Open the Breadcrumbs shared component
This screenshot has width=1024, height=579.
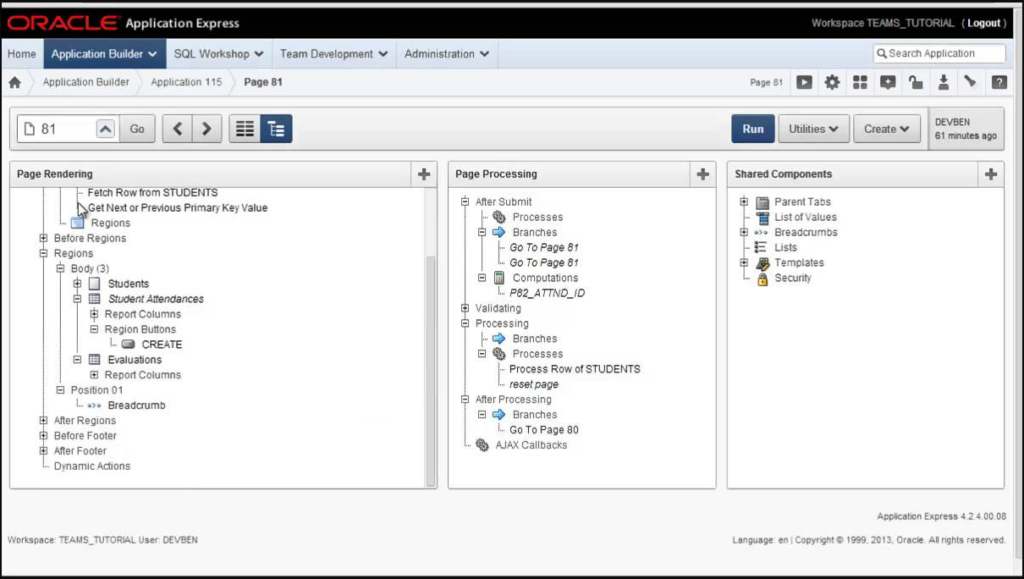pyautogui.click(x=806, y=232)
